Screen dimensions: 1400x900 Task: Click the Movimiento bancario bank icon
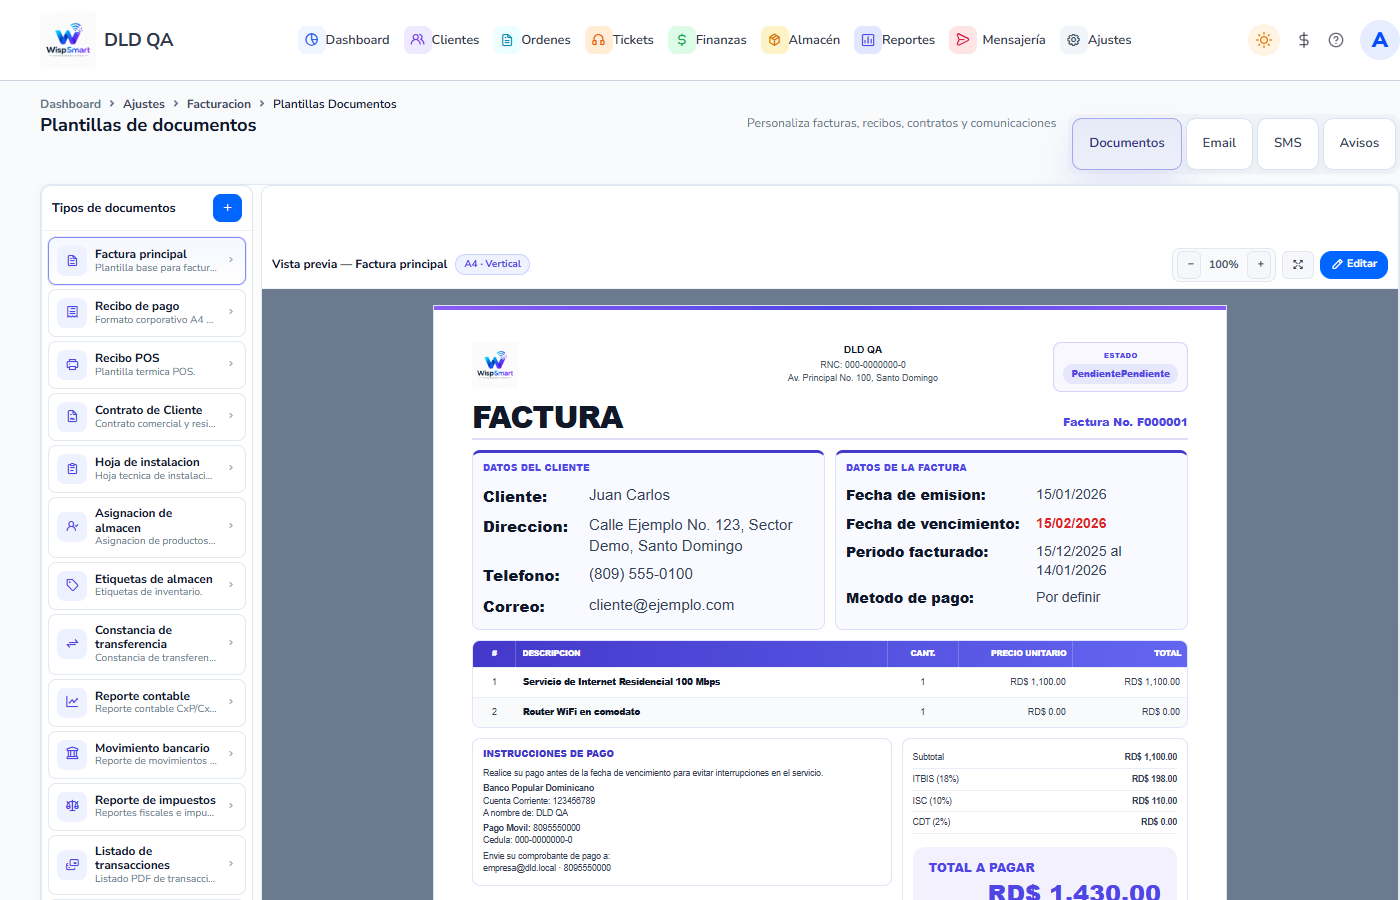click(72, 754)
